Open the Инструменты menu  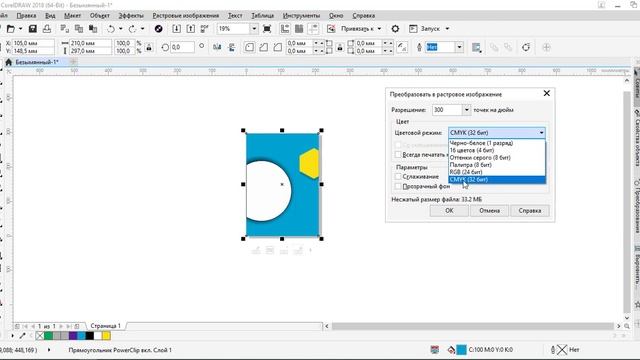pos(301,16)
